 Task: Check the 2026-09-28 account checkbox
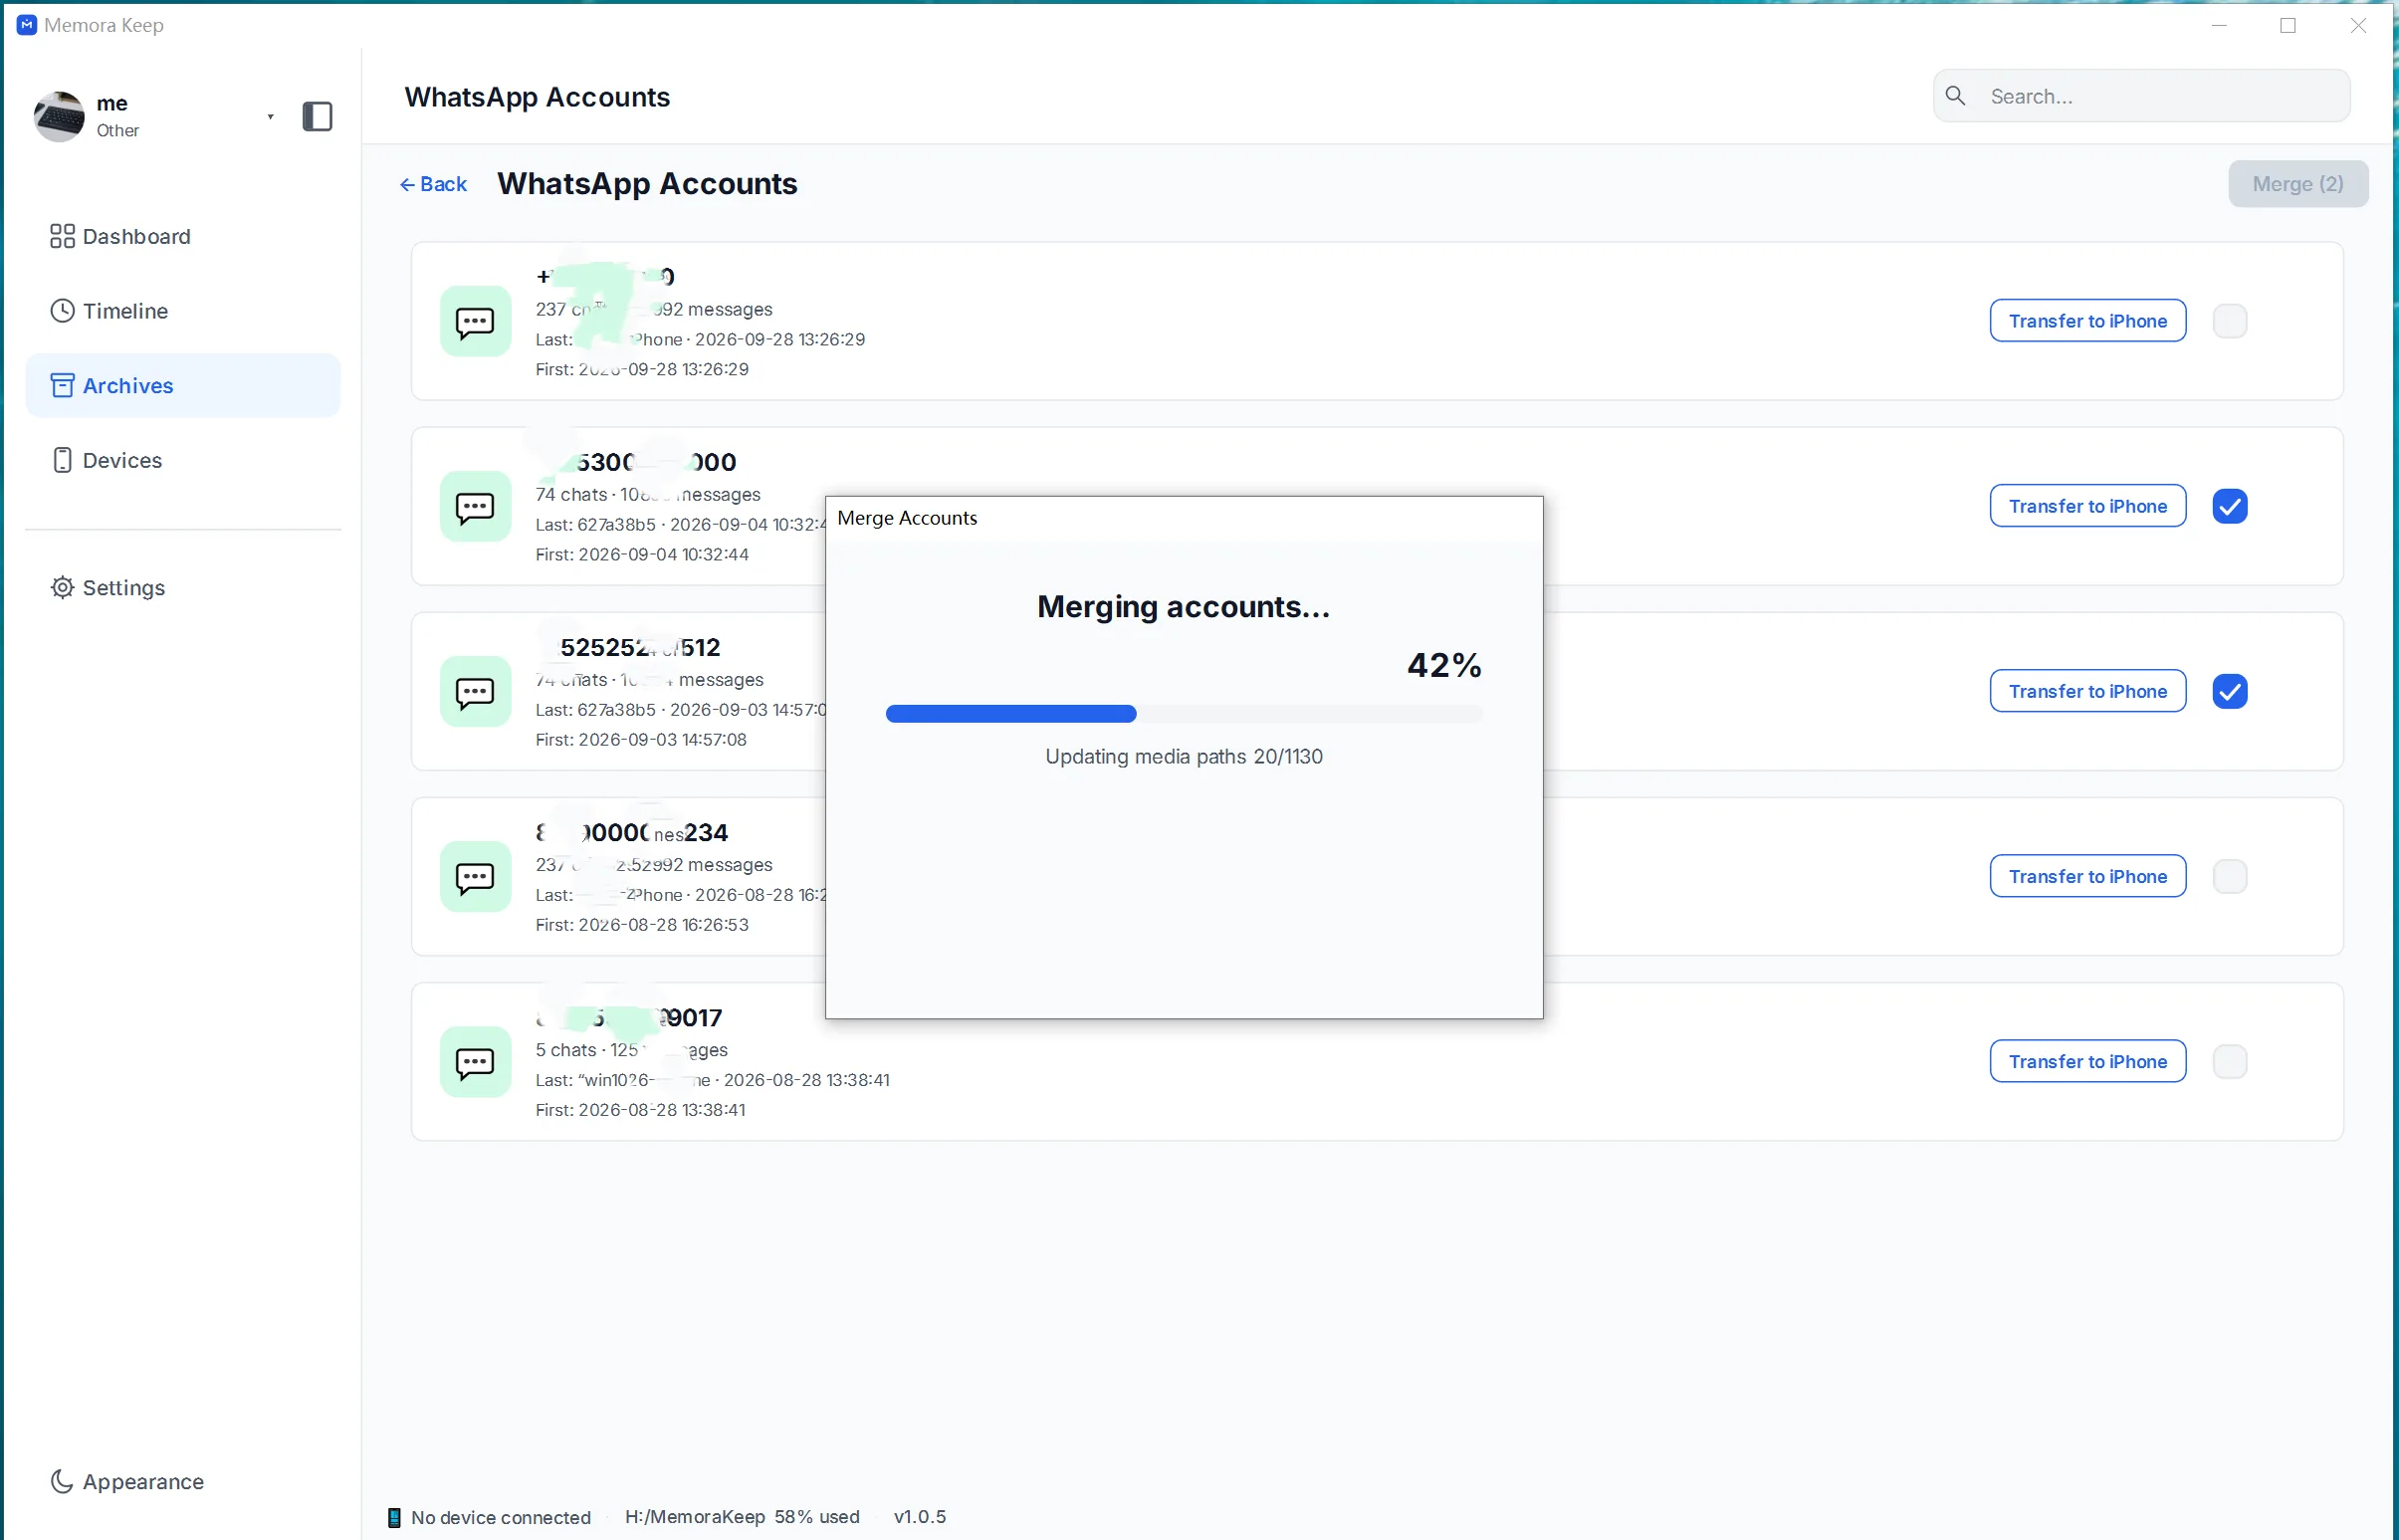tap(2230, 321)
